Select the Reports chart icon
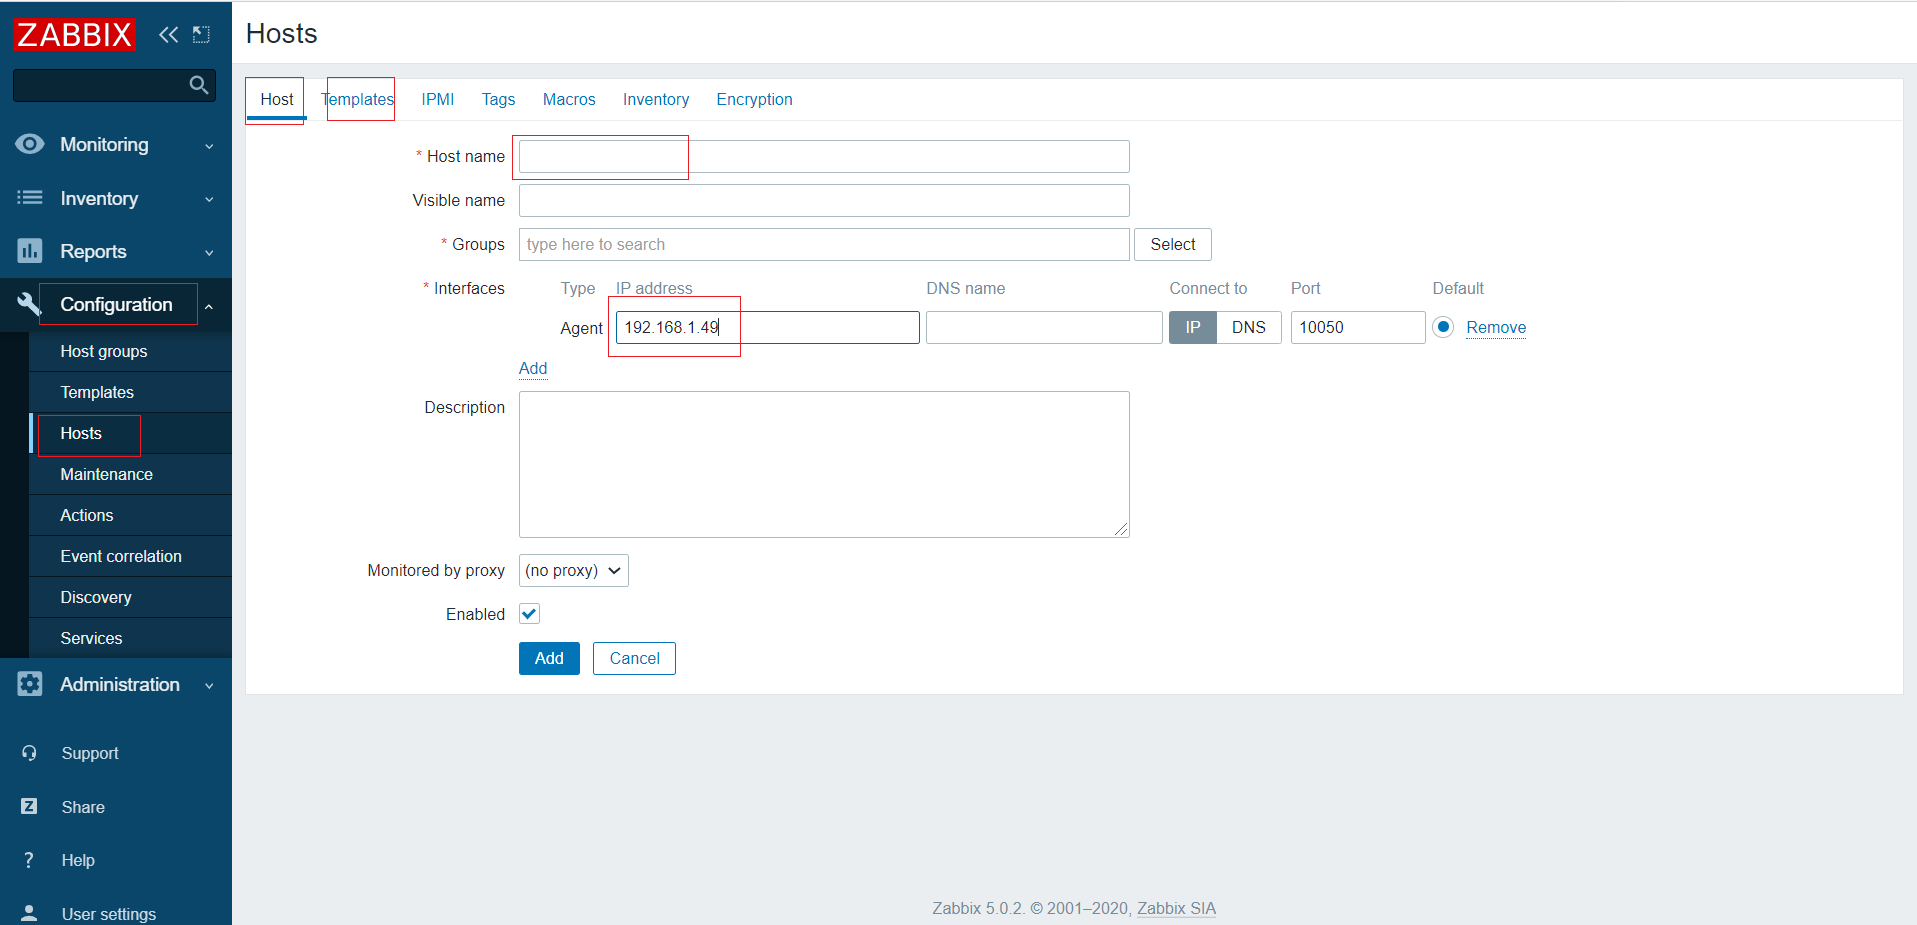 click(30, 251)
